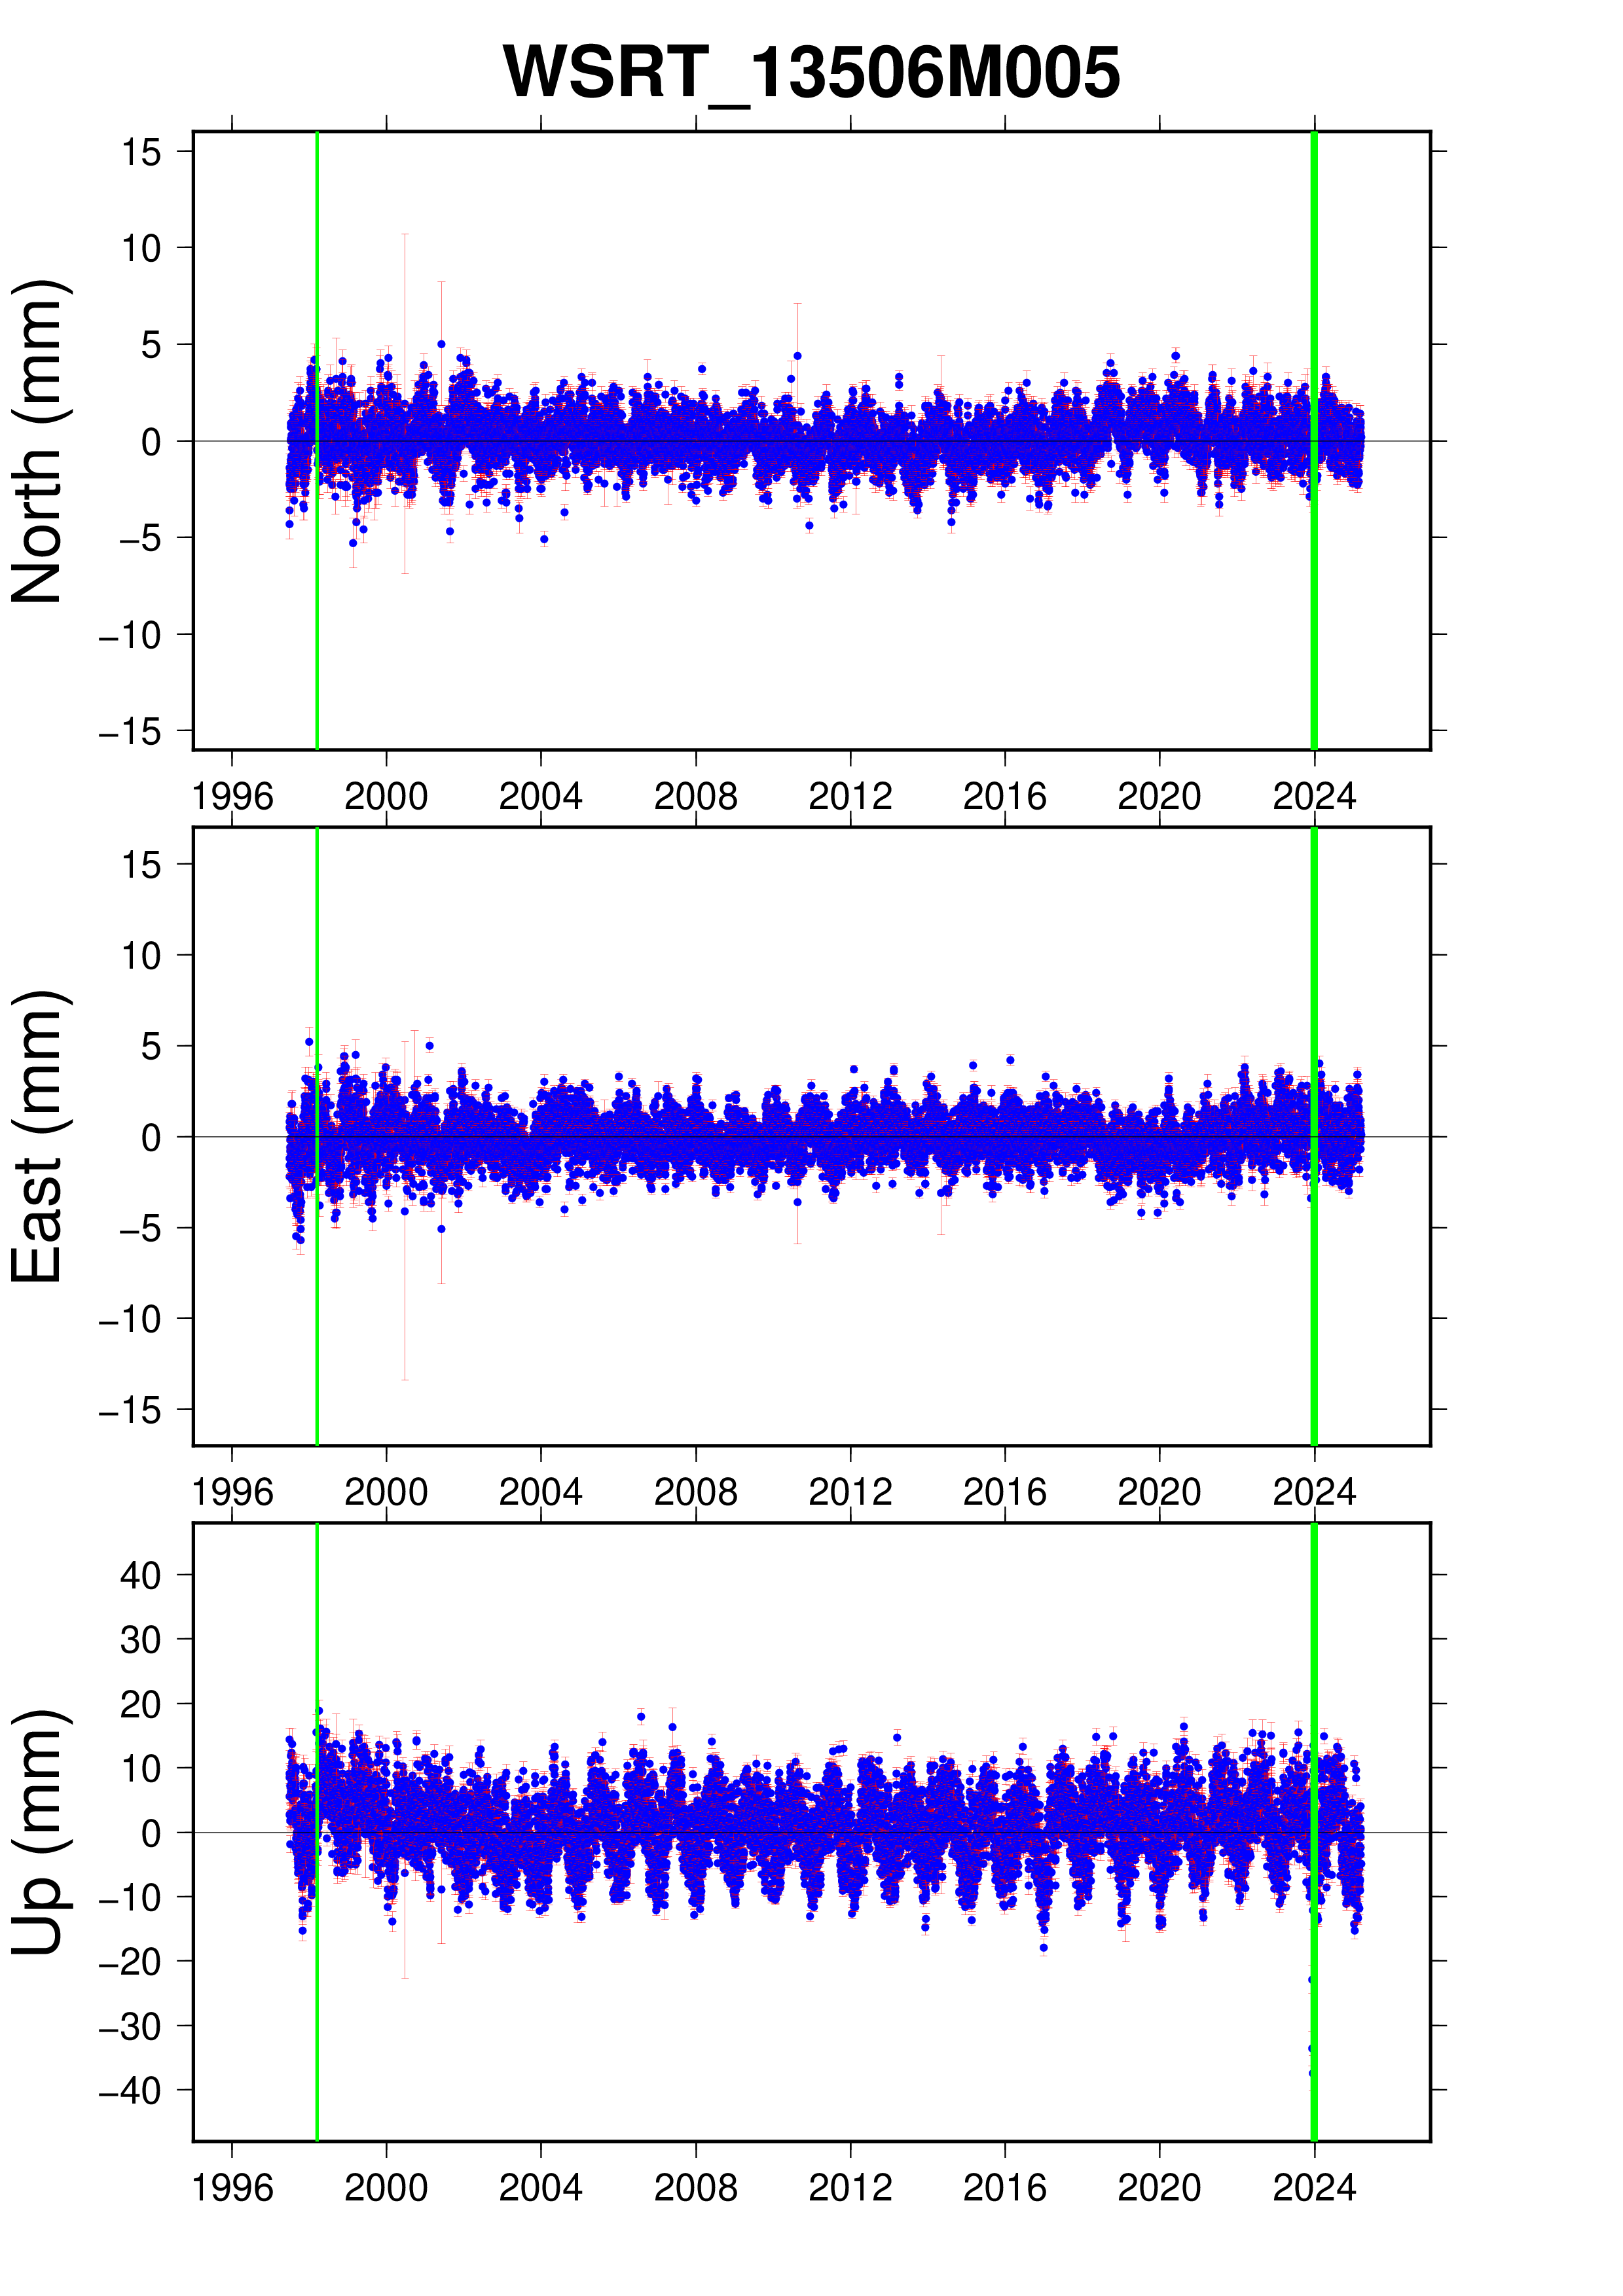Click the –40 tick label on Up axis
Screen dimensions: 1623x2296
(130, 2091)
